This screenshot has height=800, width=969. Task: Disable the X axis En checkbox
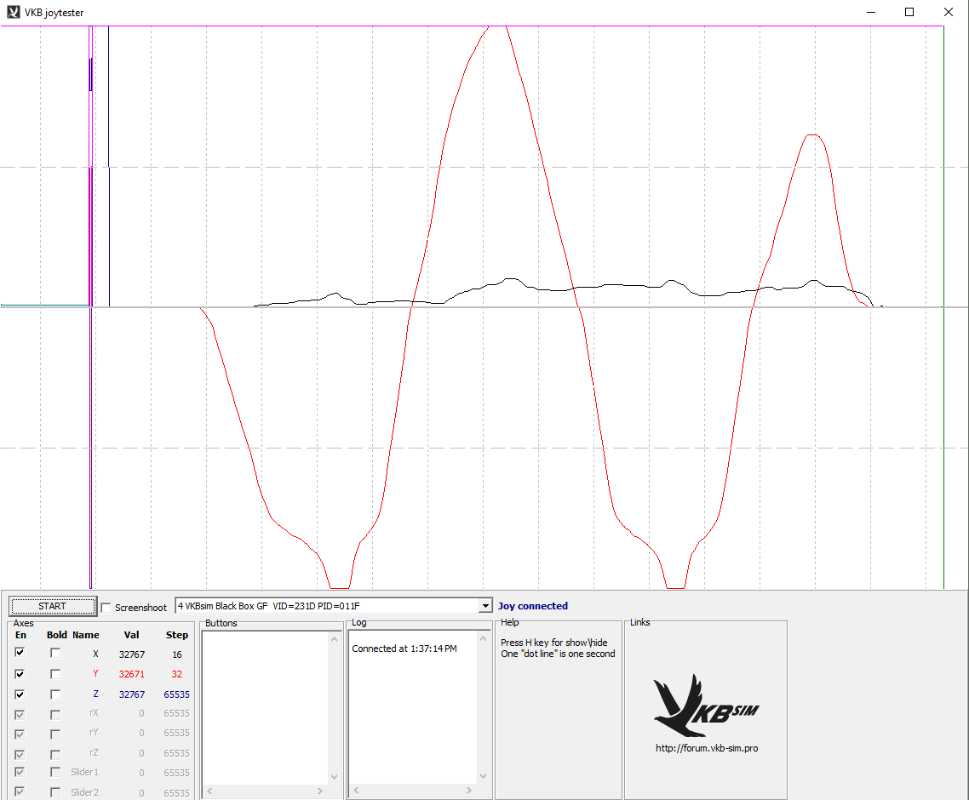[20, 653]
